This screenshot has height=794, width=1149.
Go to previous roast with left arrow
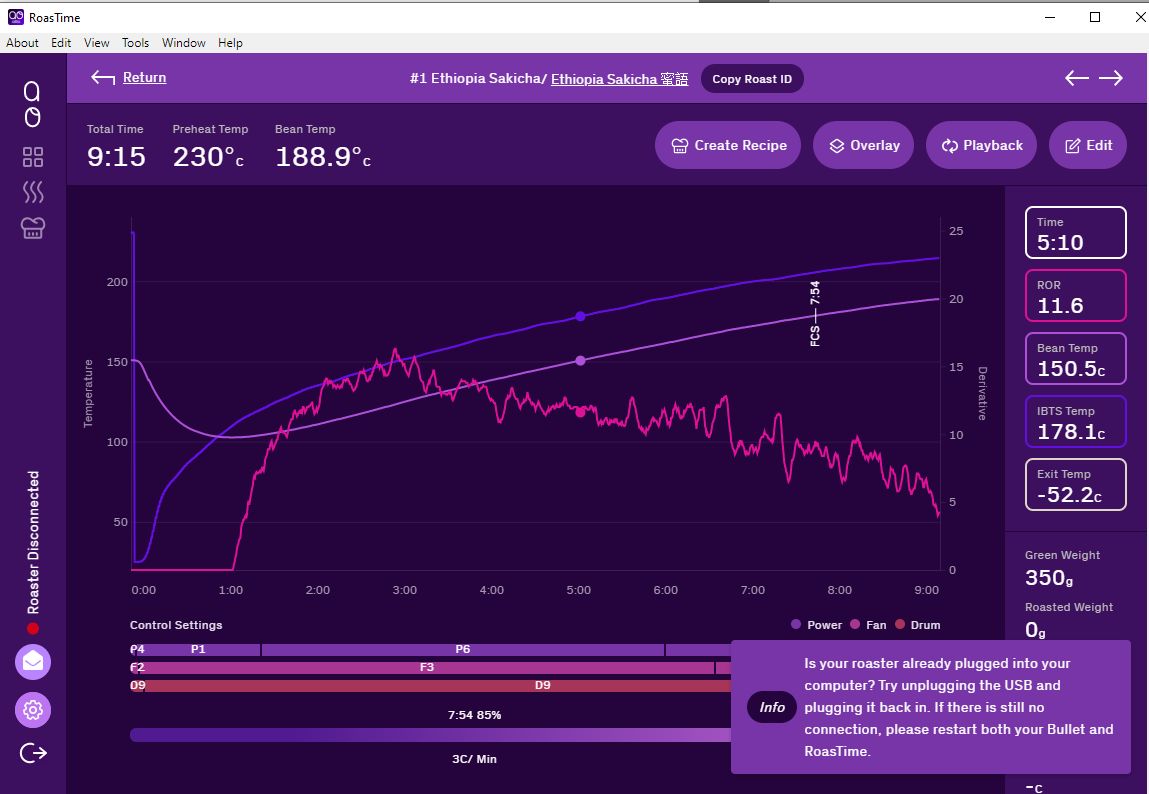click(1076, 78)
